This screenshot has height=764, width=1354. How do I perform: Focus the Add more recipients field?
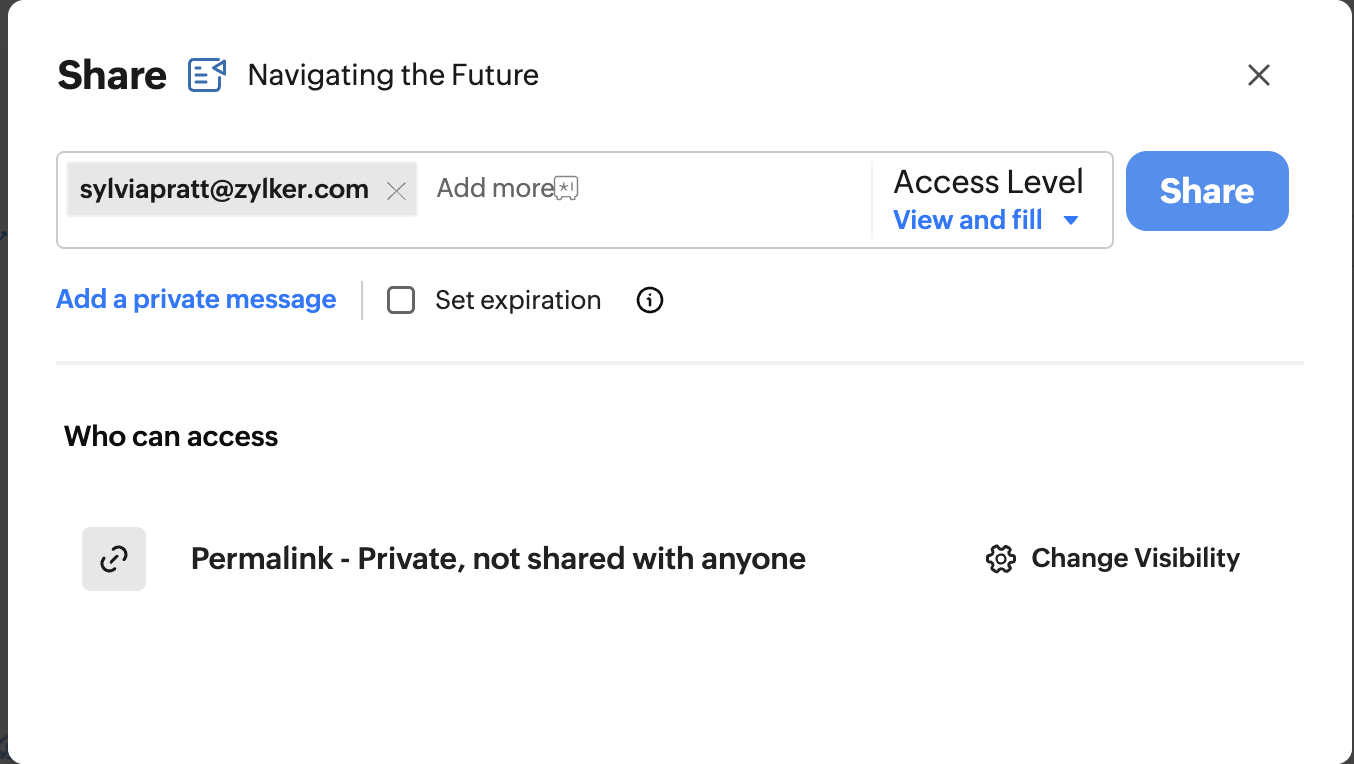(x=700, y=190)
